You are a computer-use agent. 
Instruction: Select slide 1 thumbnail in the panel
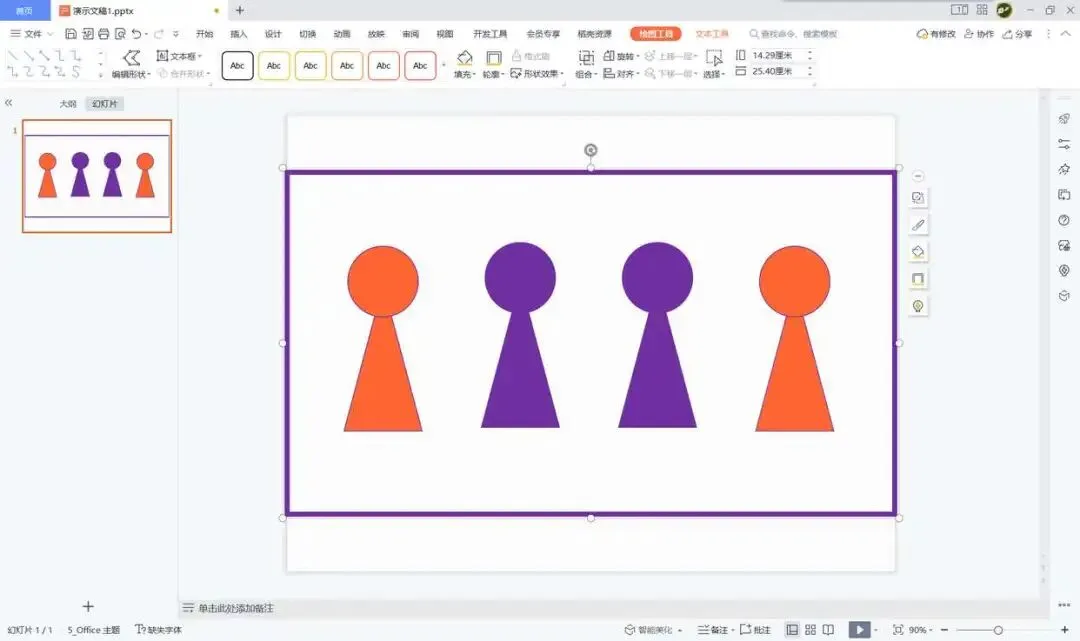coord(97,176)
